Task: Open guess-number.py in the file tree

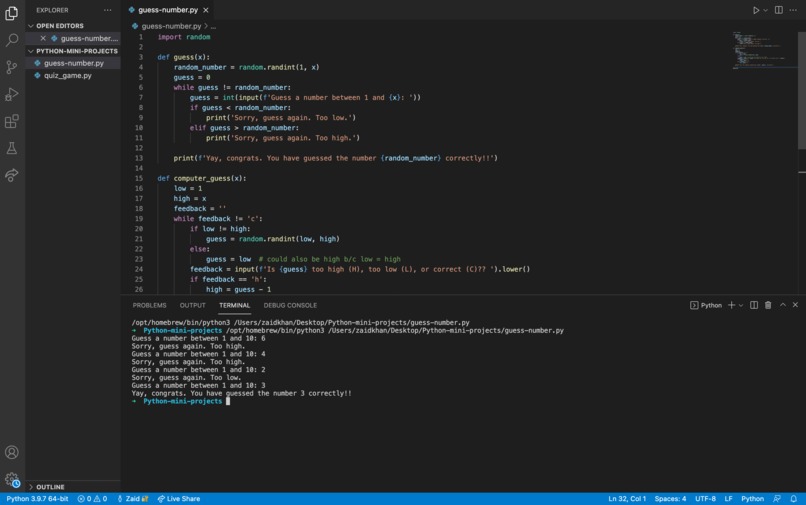Action: coord(74,63)
